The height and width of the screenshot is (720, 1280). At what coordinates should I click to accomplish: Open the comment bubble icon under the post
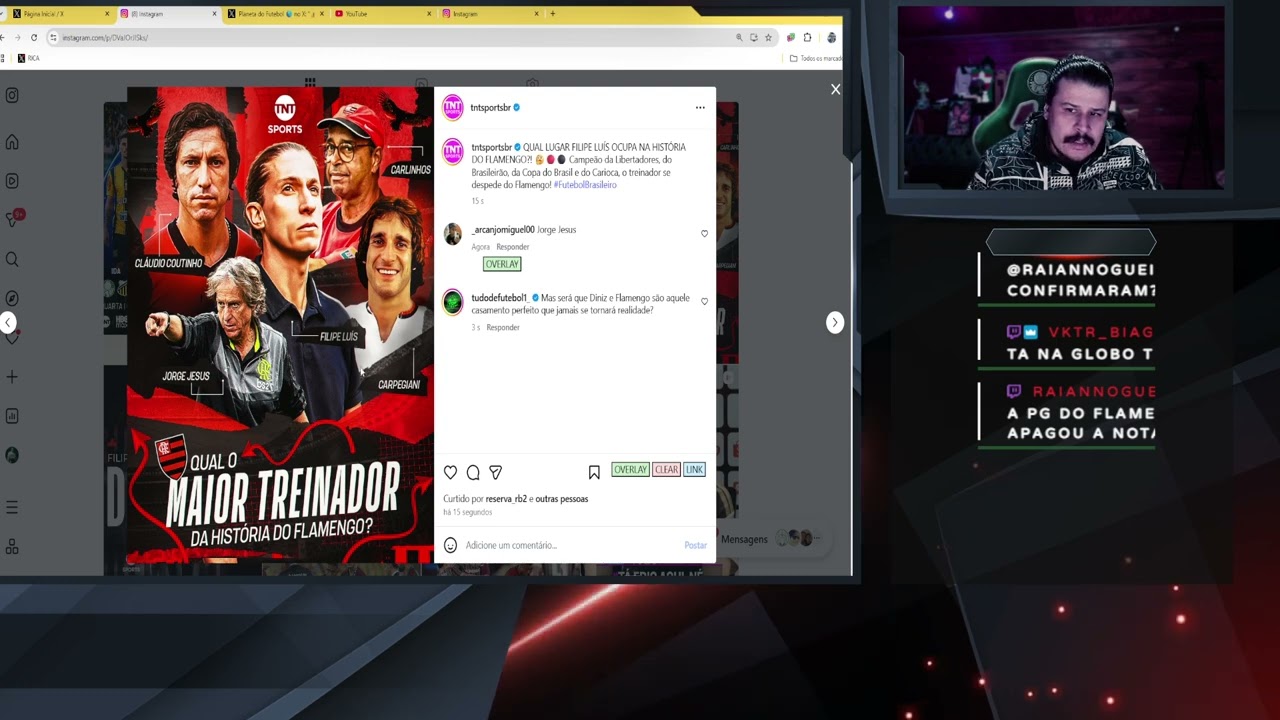click(x=473, y=472)
